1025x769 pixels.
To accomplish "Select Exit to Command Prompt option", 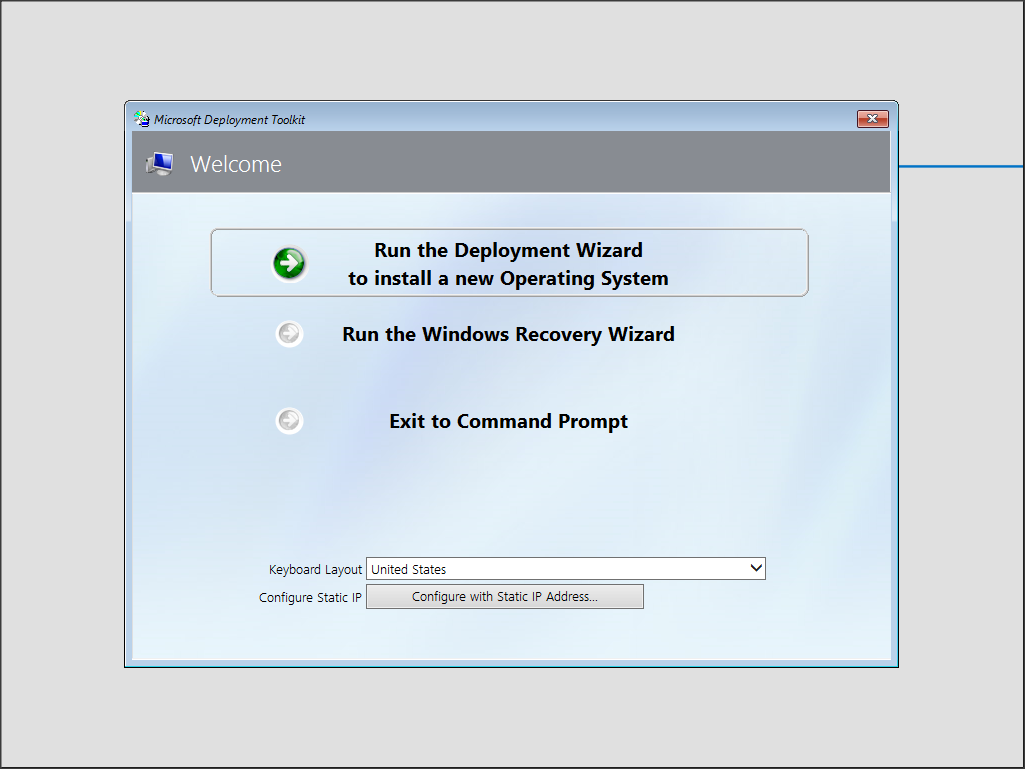I will pos(508,421).
